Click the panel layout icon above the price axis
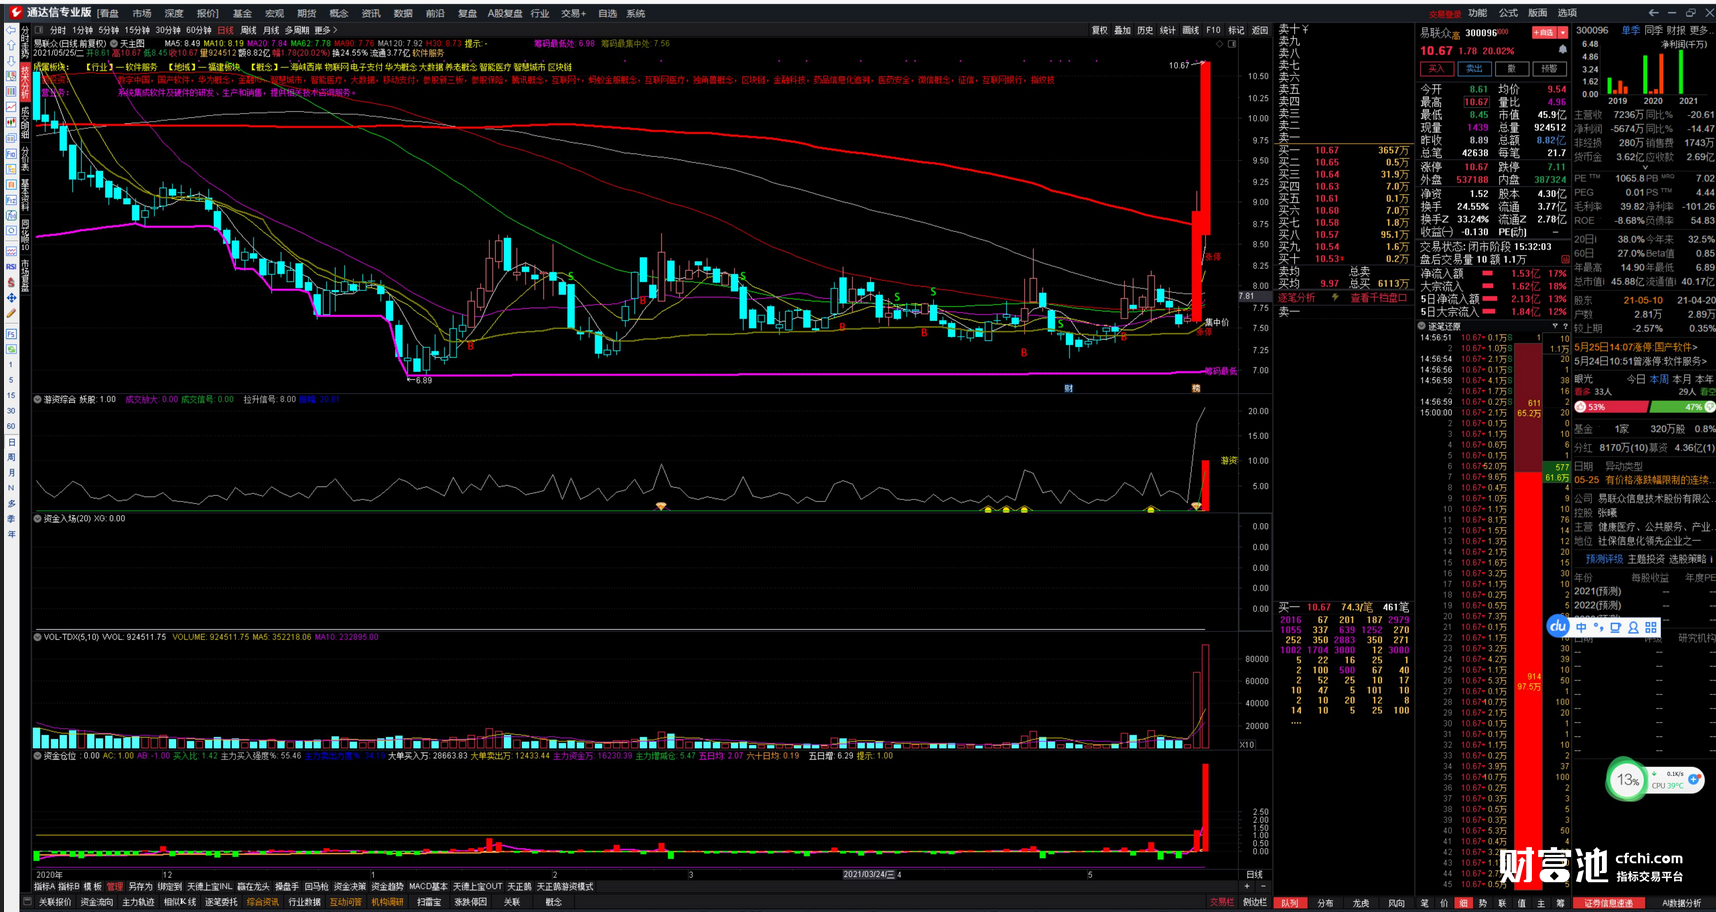This screenshot has height=912, width=1716. coord(1232,44)
